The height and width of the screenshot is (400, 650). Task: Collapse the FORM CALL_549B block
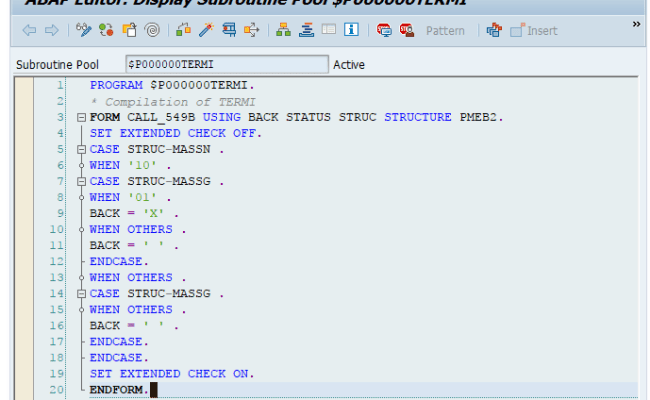[81, 117]
